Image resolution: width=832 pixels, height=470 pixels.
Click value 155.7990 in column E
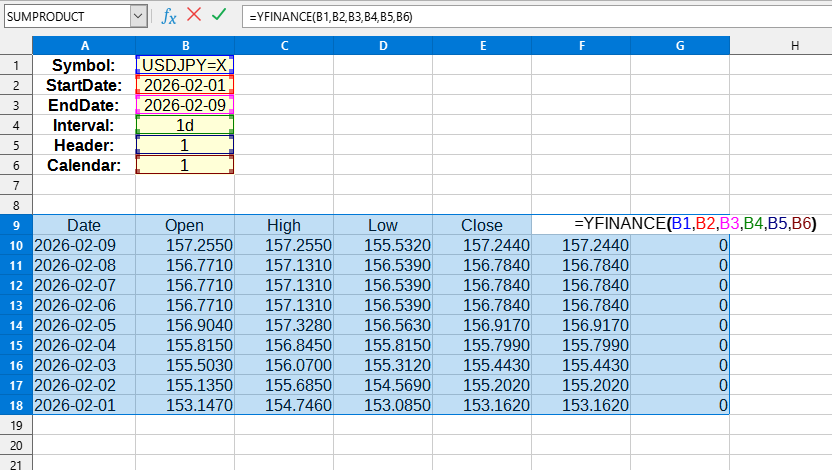point(482,345)
